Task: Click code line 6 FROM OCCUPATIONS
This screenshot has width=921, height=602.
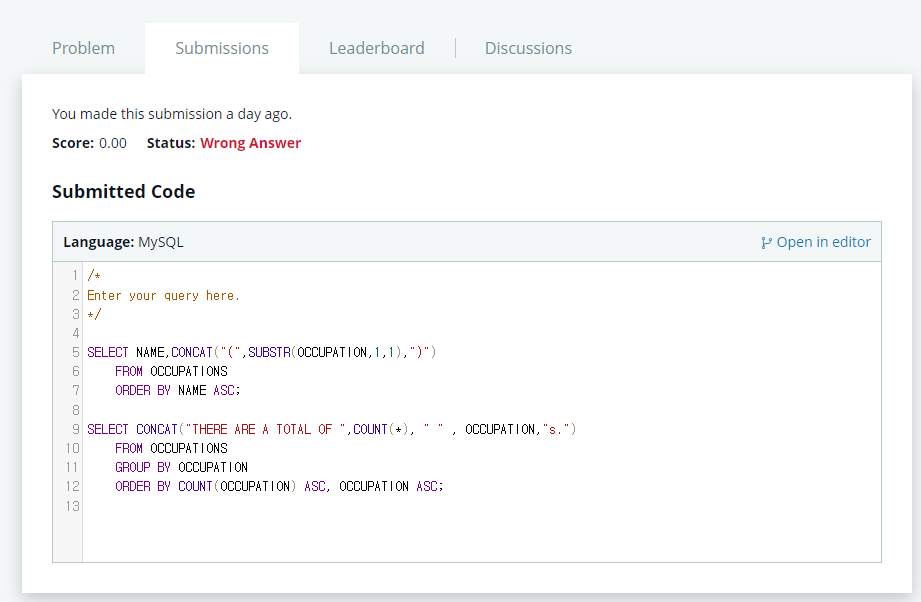Action: pos(172,371)
